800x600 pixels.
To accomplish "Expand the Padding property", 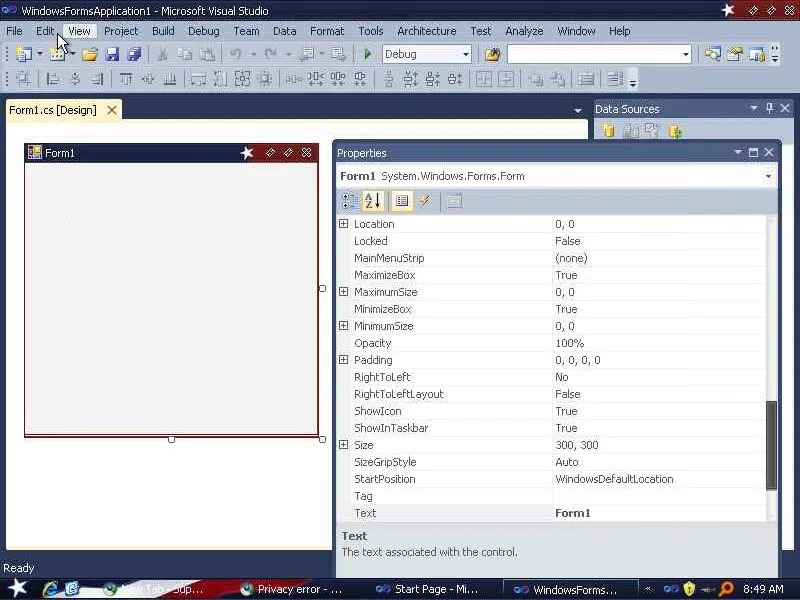I will [344, 360].
